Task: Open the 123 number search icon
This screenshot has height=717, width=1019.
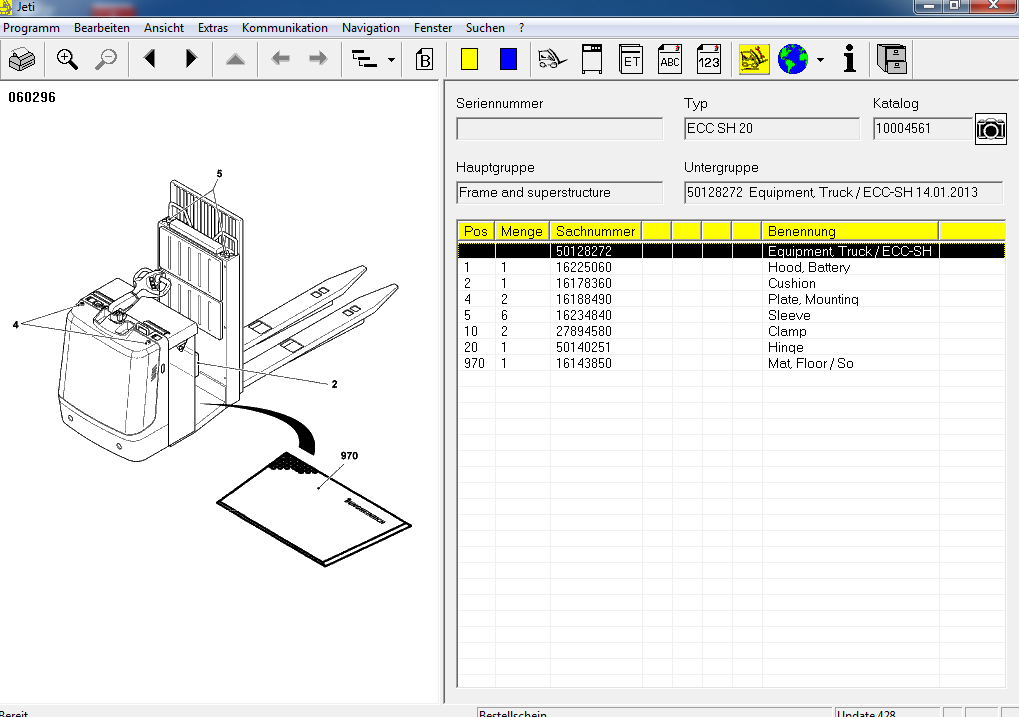Action: [x=709, y=60]
